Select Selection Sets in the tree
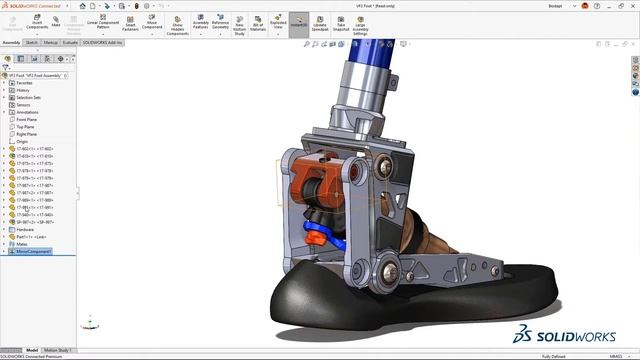The height and width of the screenshot is (360, 640). [x=28, y=98]
